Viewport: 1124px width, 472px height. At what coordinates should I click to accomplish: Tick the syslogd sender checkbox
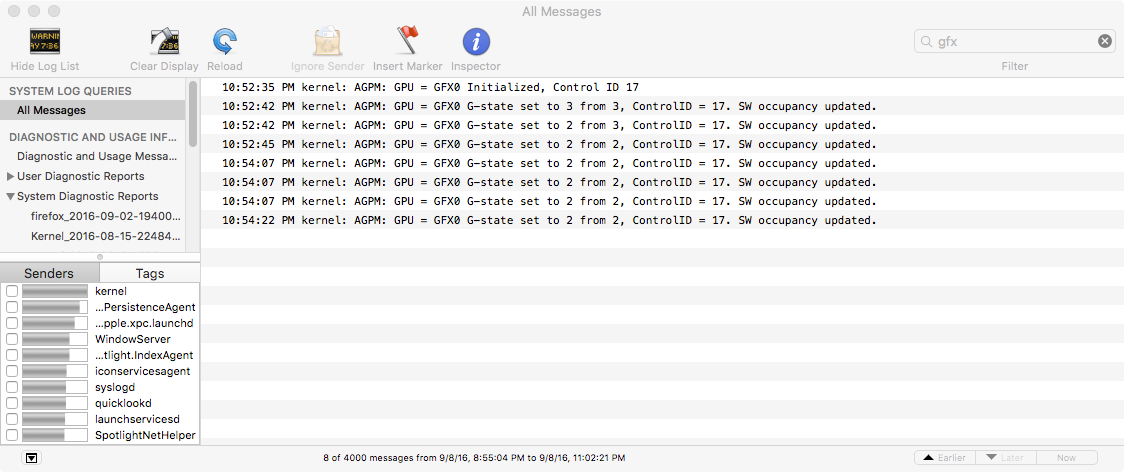(11, 387)
